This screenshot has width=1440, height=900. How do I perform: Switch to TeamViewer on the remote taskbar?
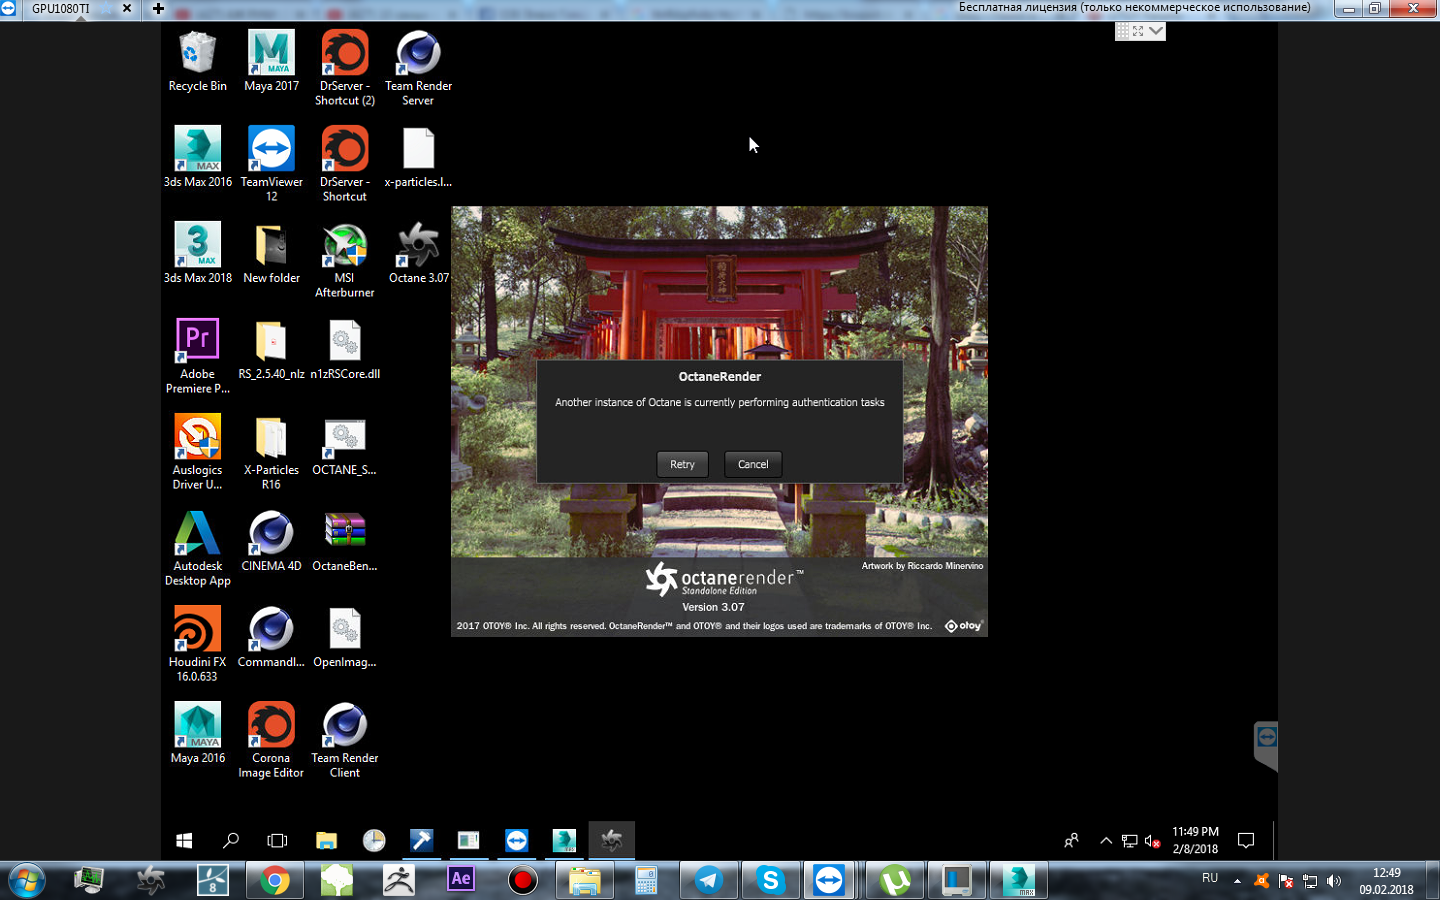tap(516, 840)
